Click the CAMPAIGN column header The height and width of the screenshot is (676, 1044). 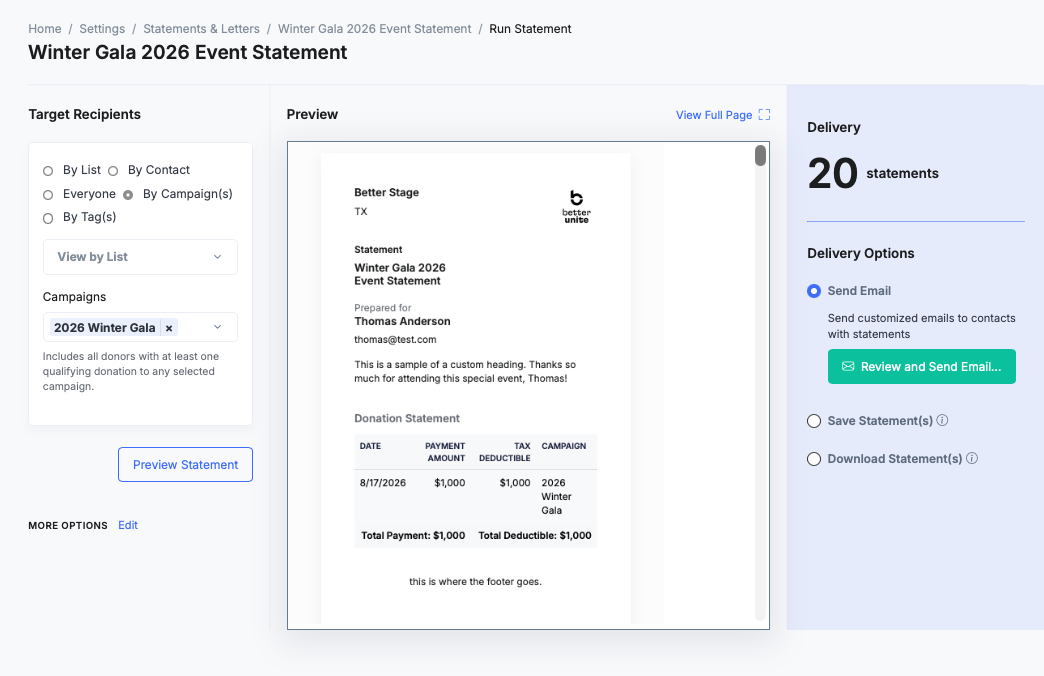point(564,446)
